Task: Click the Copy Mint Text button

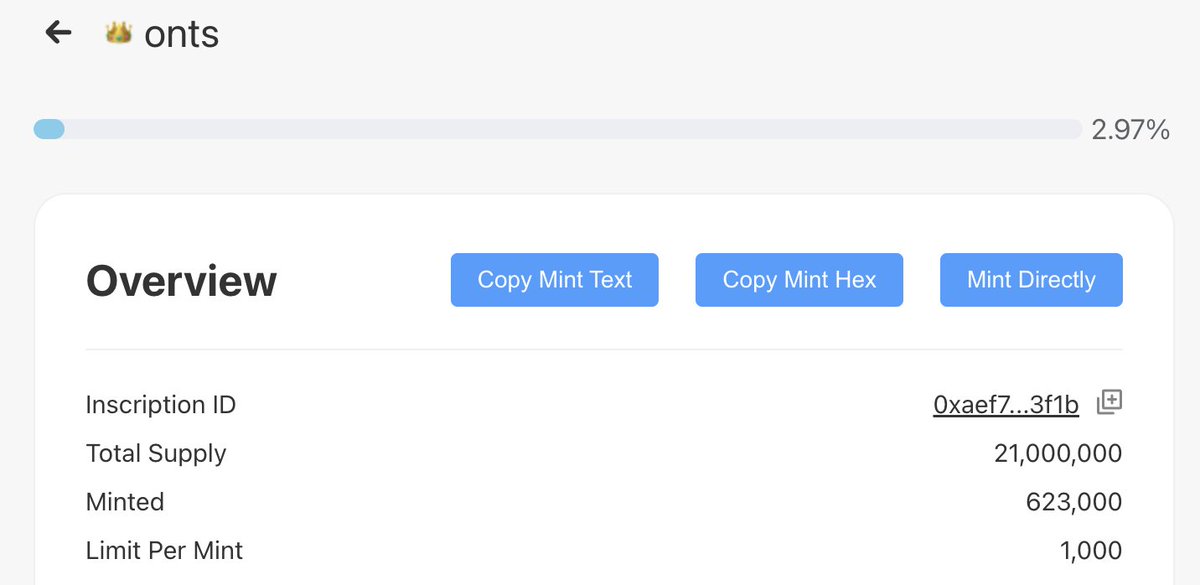Action: (555, 280)
